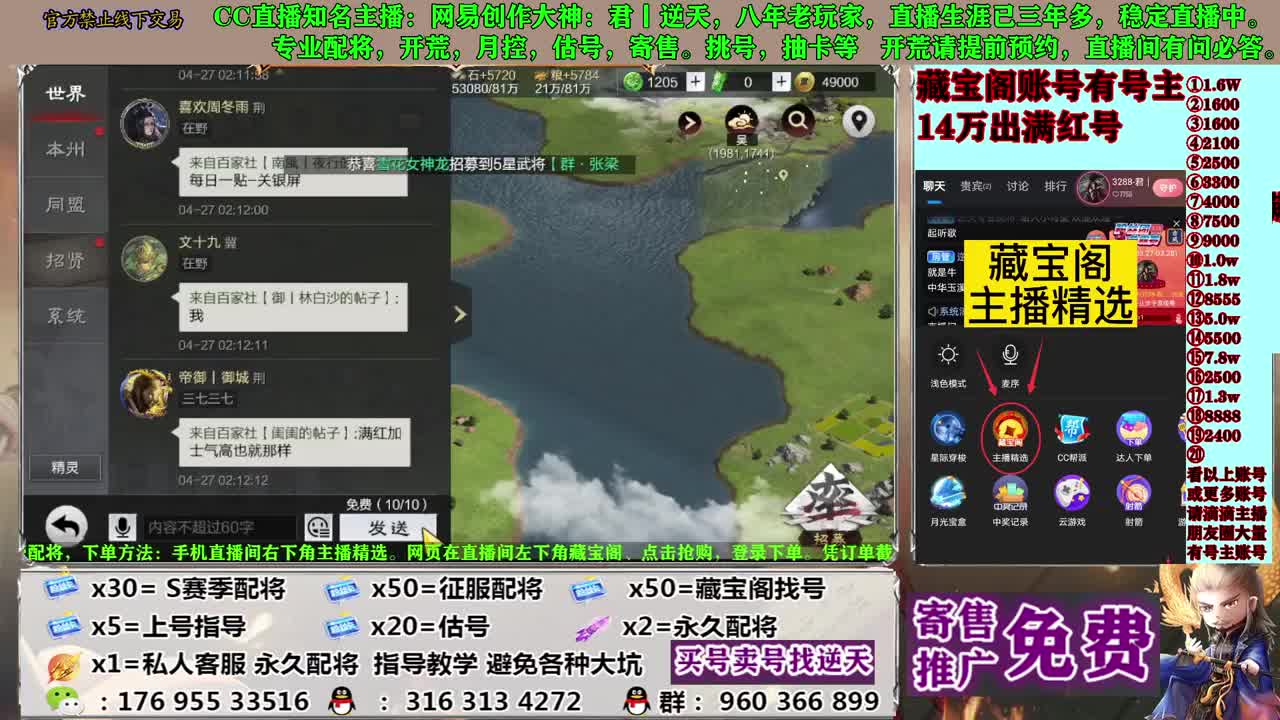Click the x30=S赛季配将 gift ticket icon
1280x720 pixels.
click(61, 589)
